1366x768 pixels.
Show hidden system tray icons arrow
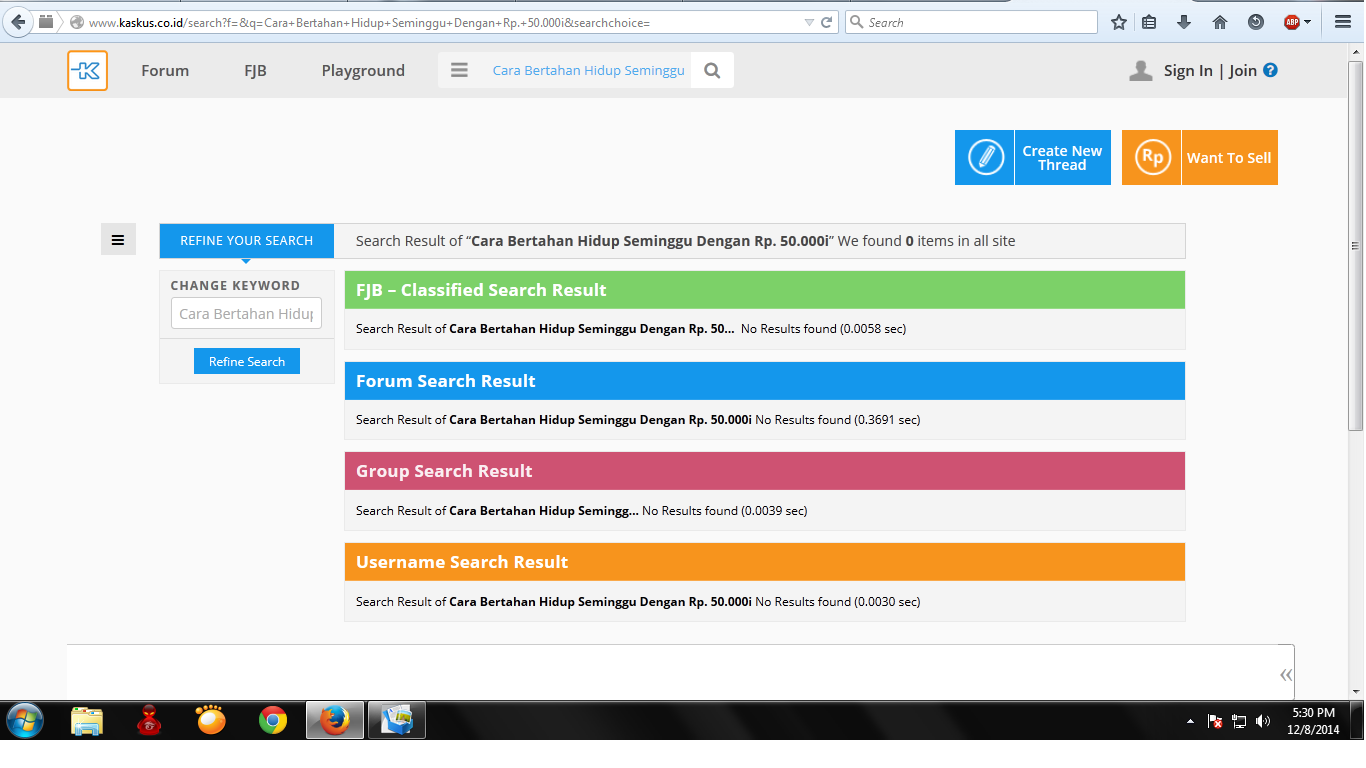(x=1190, y=721)
